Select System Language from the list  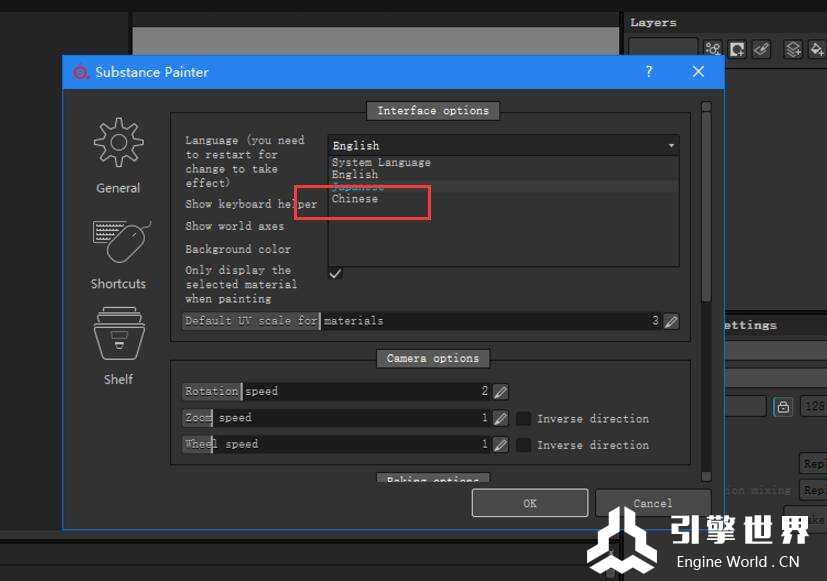coord(503,162)
